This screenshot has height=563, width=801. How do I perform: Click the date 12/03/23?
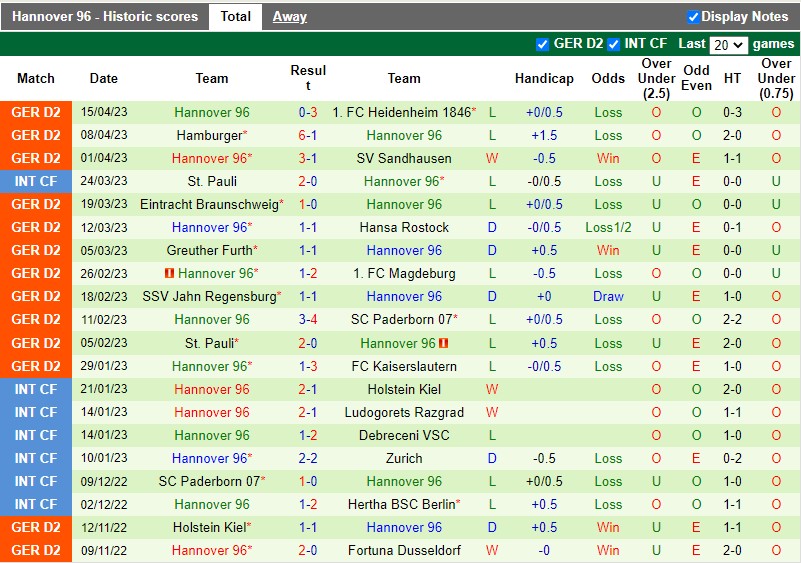point(104,227)
